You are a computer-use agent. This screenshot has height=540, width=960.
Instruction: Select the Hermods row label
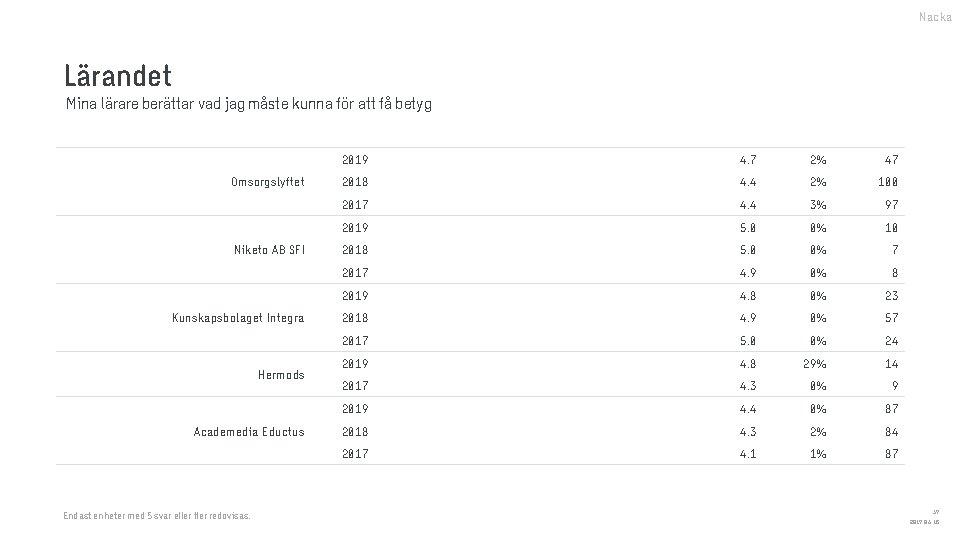click(x=281, y=375)
